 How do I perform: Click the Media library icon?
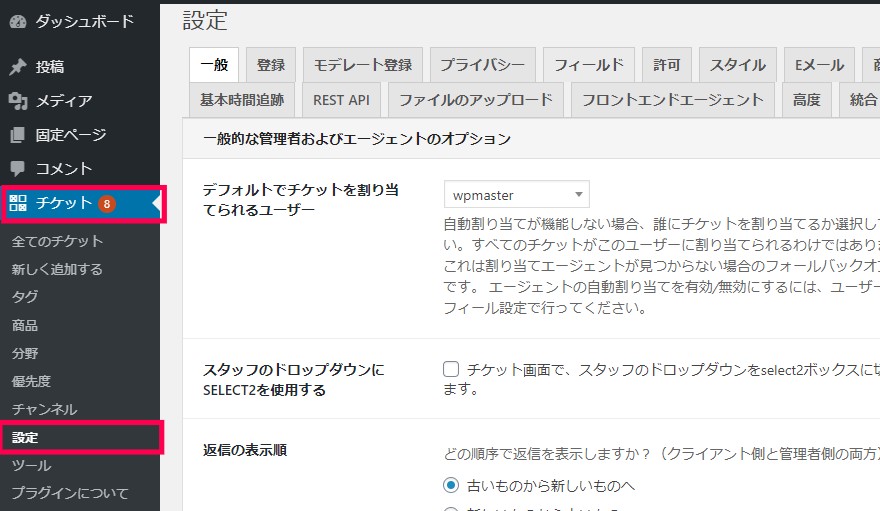[x=18, y=101]
